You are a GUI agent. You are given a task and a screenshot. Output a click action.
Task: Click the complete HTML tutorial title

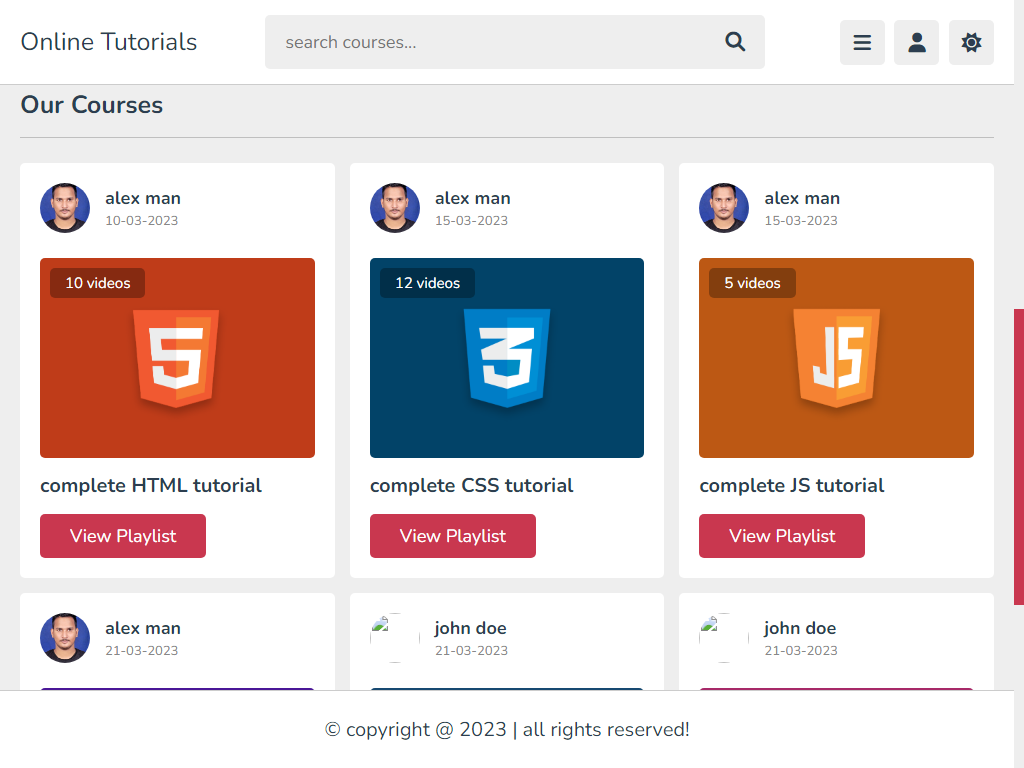click(151, 485)
